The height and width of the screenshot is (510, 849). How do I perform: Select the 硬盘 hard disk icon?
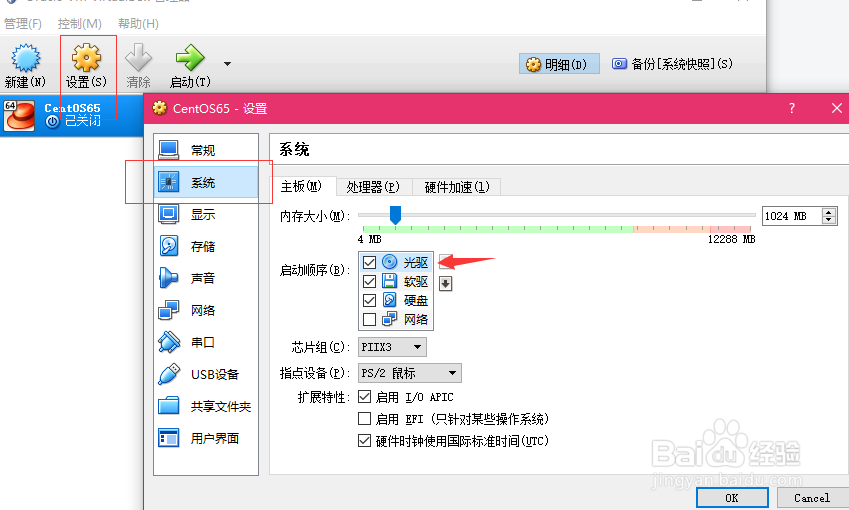pos(389,300)
